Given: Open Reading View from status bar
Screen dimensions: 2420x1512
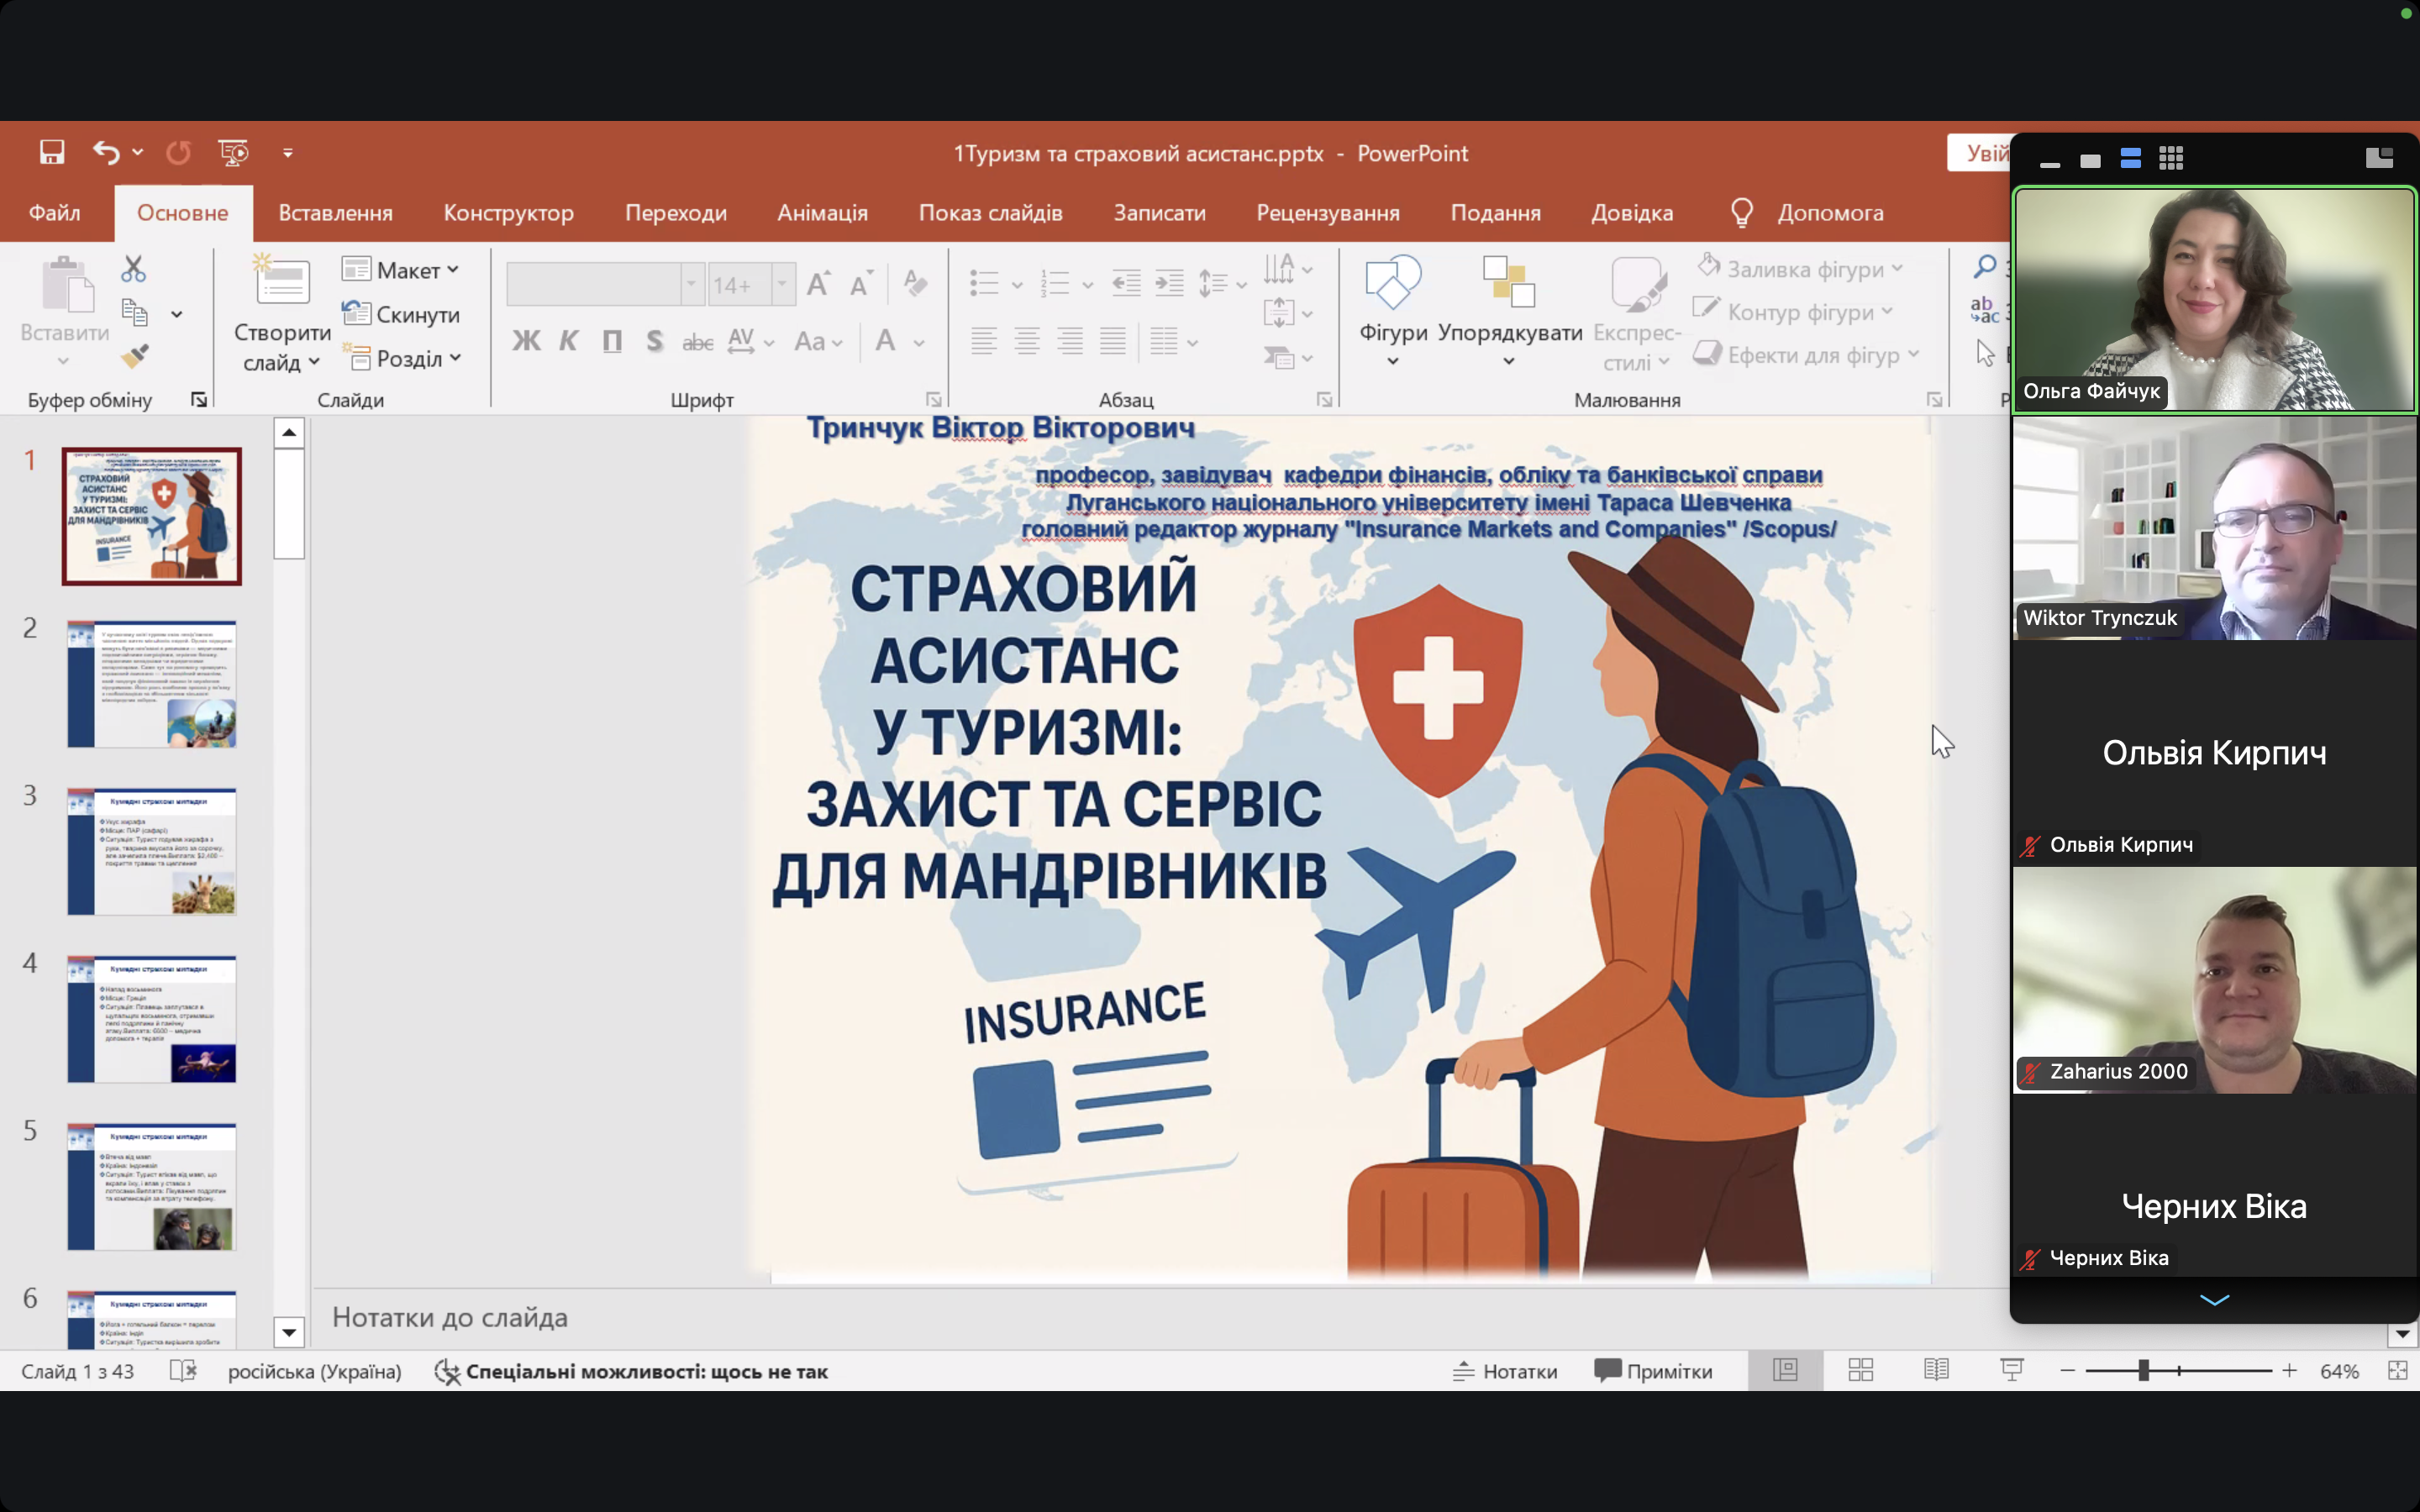Looking at the screenshot, I should (x=1936, y=1370).
